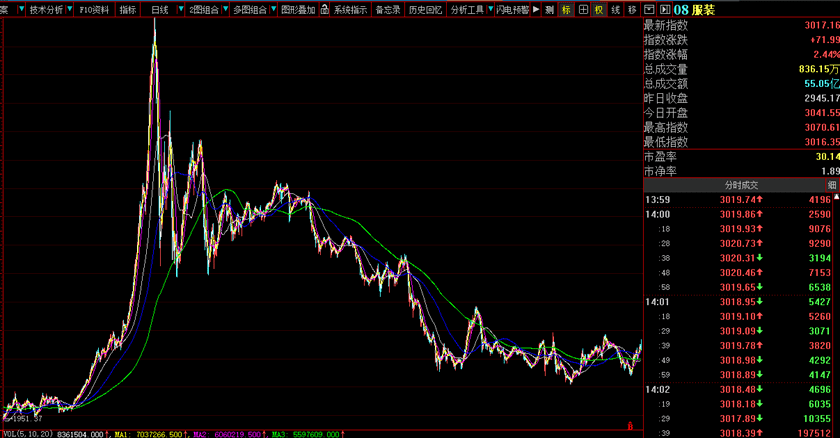
Task: Select the 分时成交 panel header
Action: click(x=741, y=185)
